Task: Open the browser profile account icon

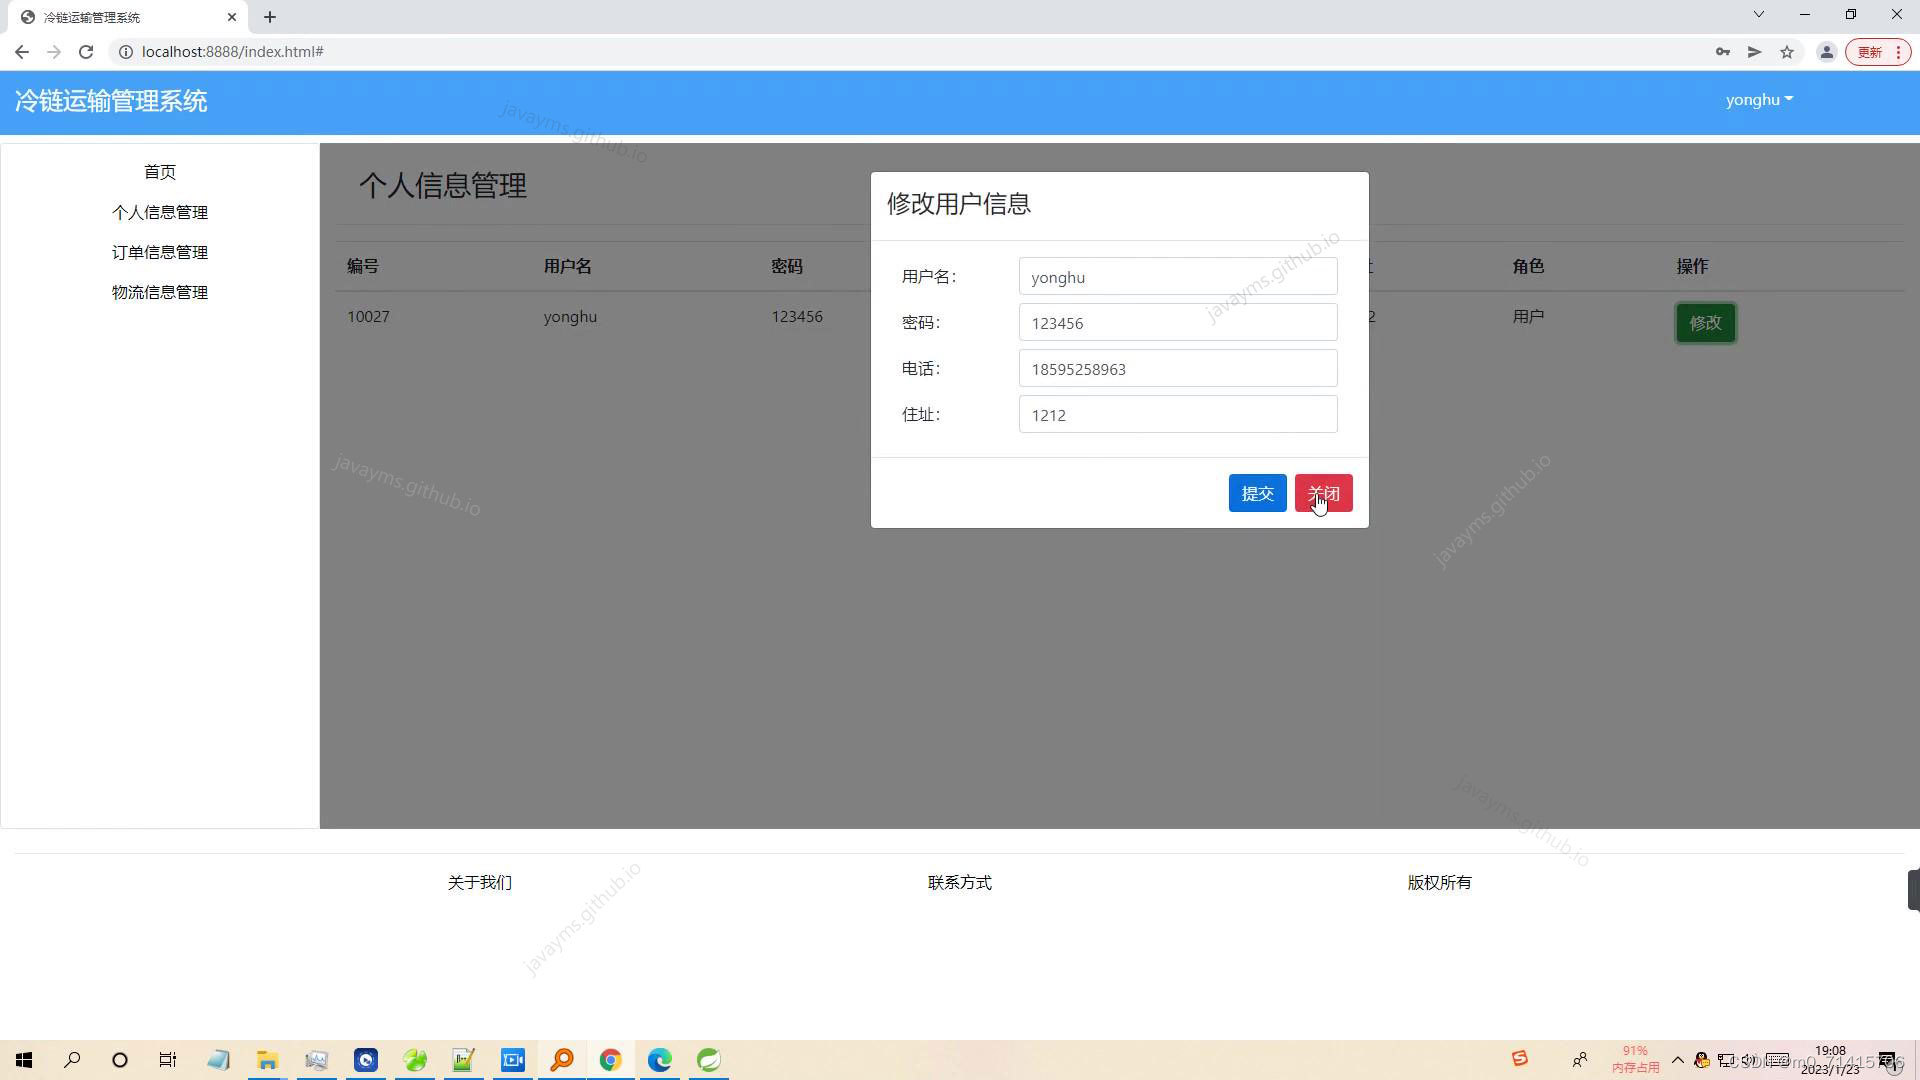Action: click(x=1826, y=51)
